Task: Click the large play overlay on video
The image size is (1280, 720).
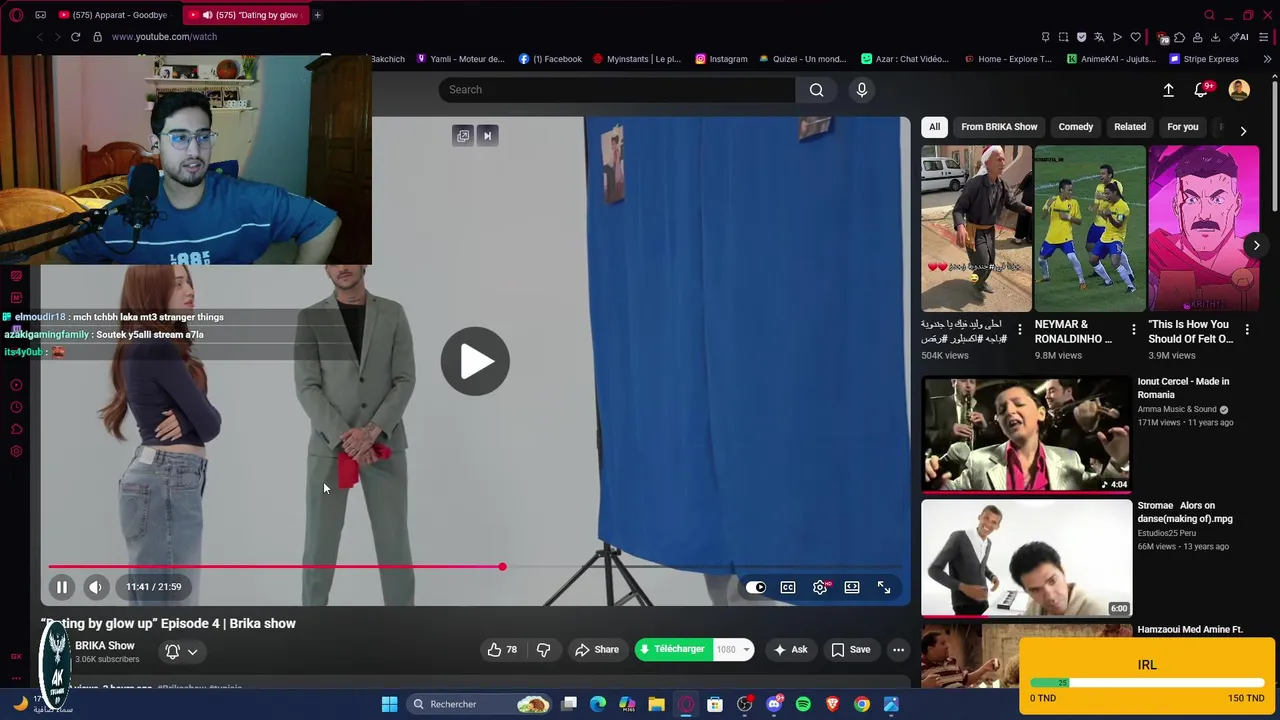Action: click(x=475, y=361)
